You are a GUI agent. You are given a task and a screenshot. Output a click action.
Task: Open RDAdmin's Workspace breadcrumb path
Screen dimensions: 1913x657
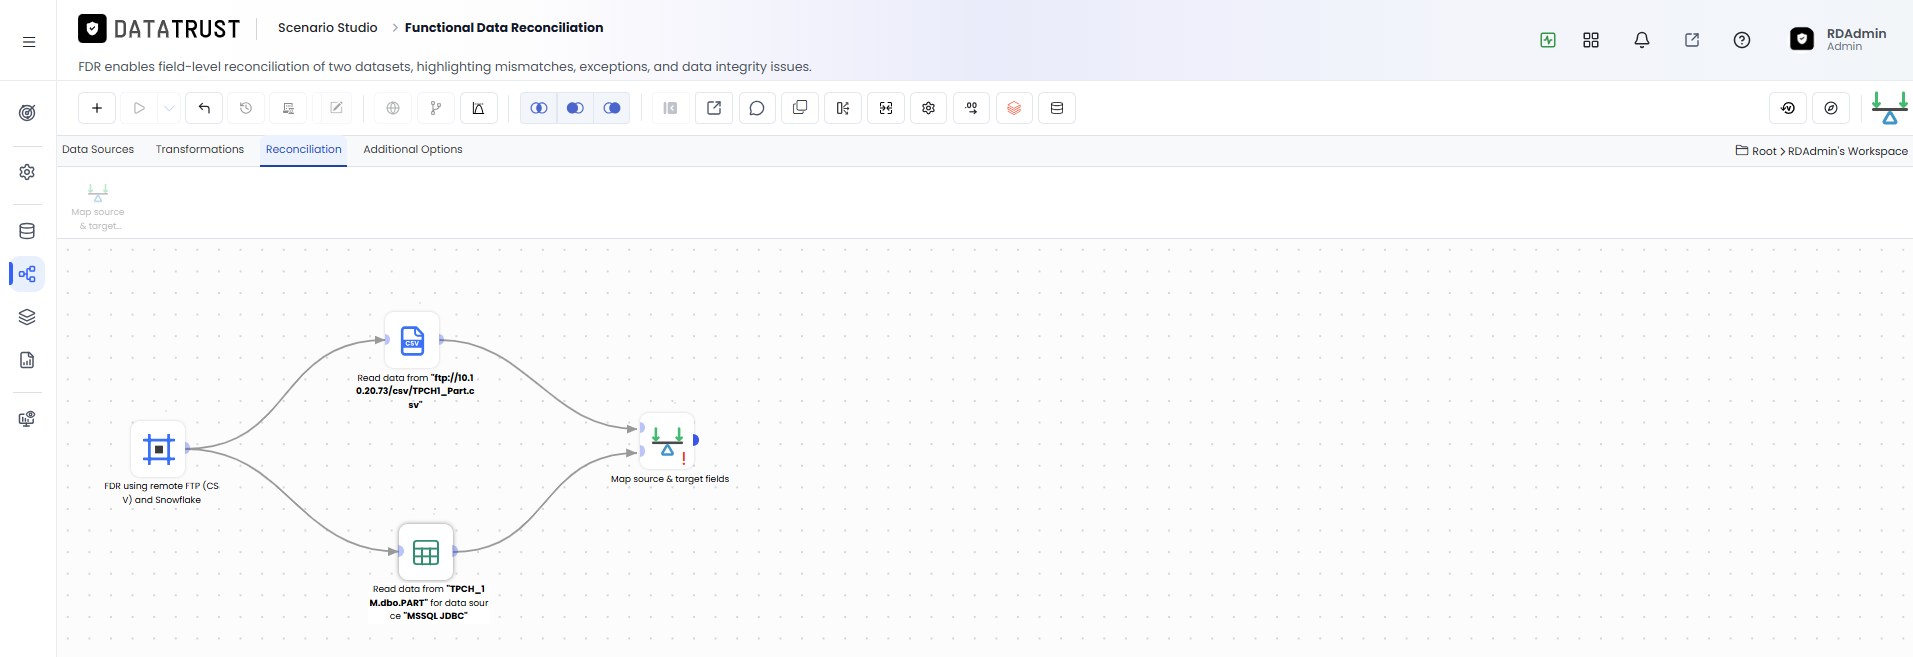(1848, 151)
